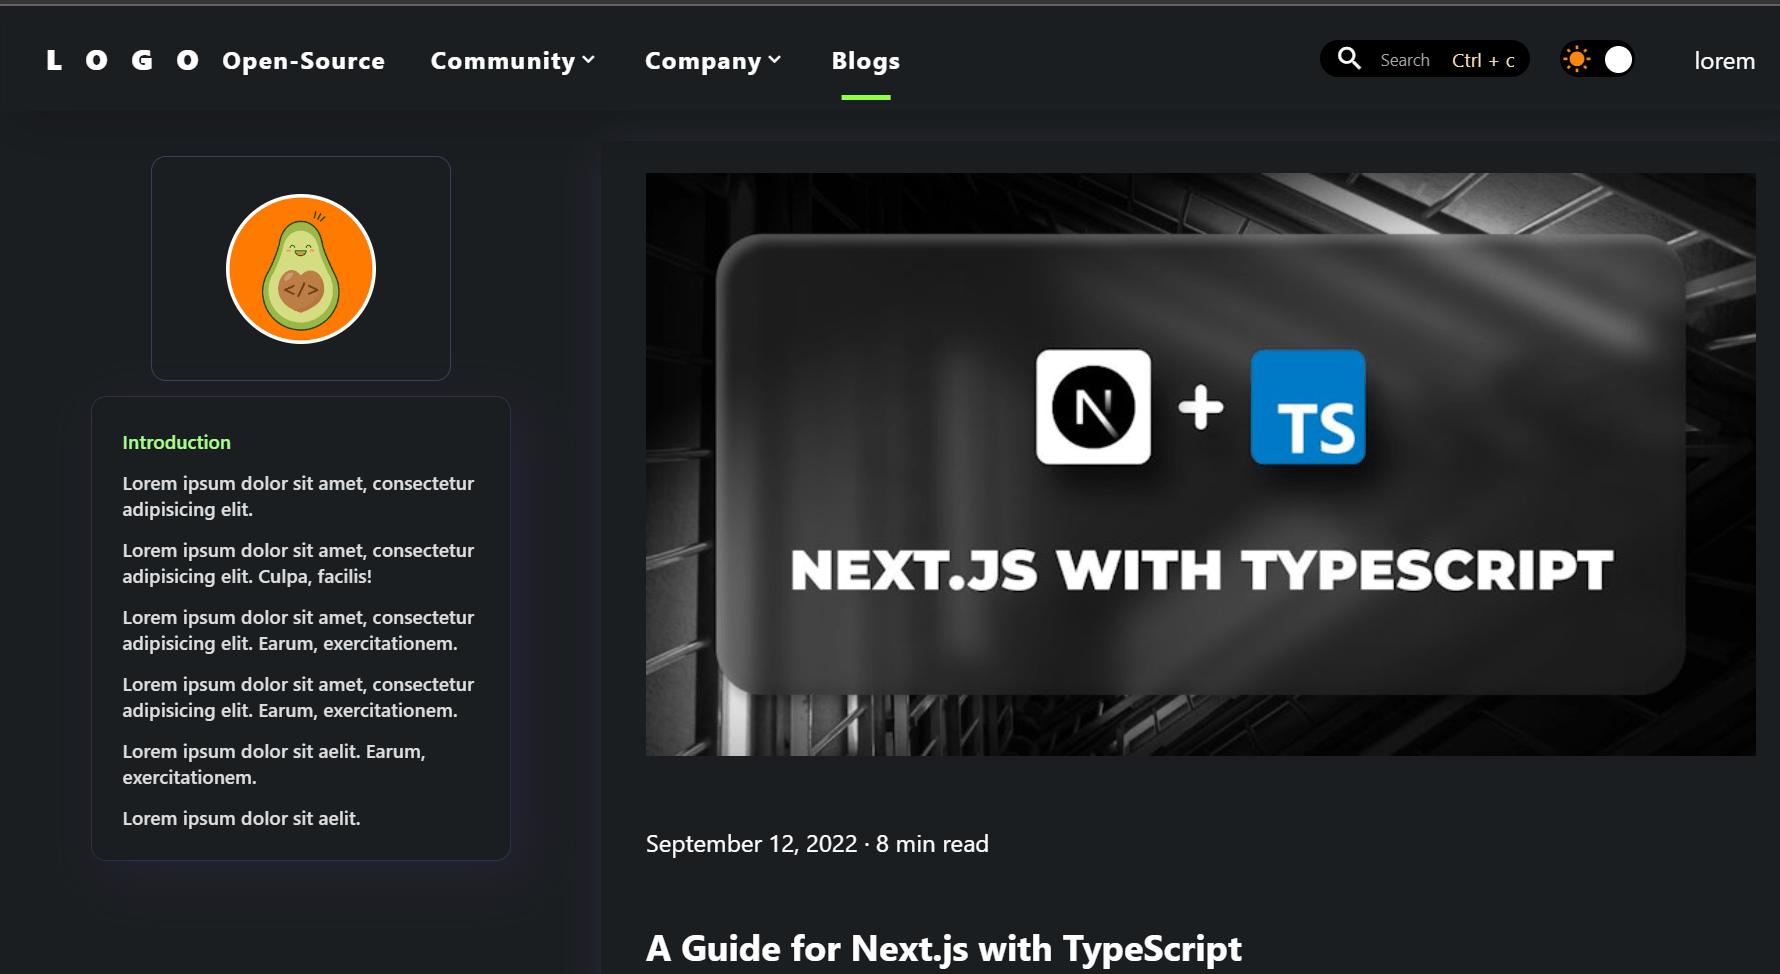Viewport: 1780px width, 974px height.
Task: Select contents entry 'Lorem ipsum dolor sit aelit. Earum'
Action: coord(274,764)
